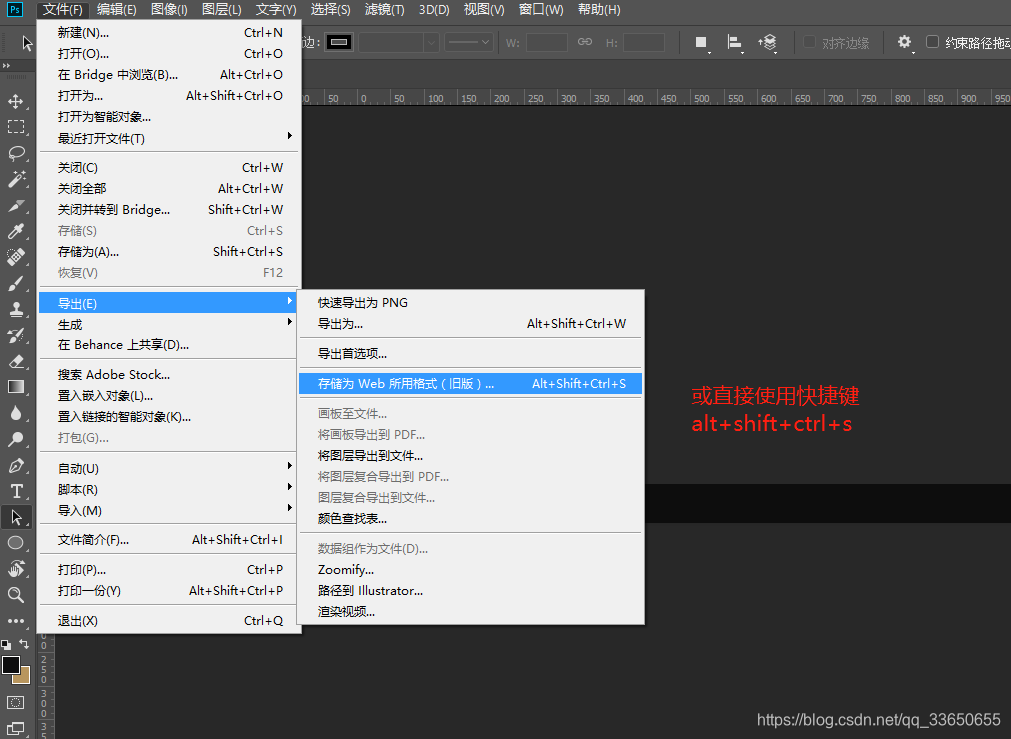
Task: Open the gear settings options
Action: (x=905, y=43)
